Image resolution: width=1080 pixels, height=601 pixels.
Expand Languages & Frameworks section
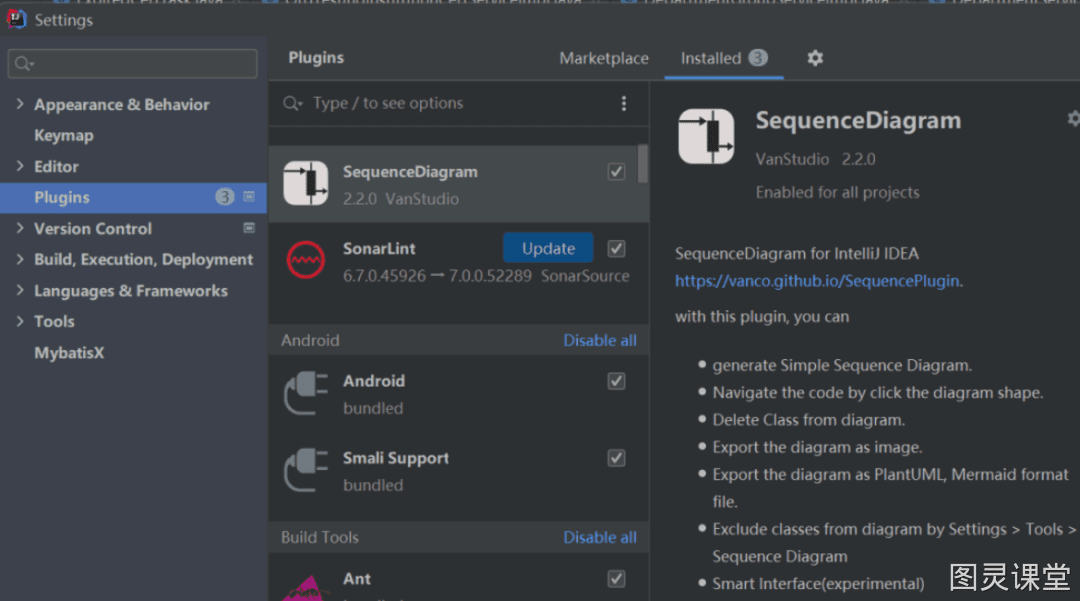(19, 291)
